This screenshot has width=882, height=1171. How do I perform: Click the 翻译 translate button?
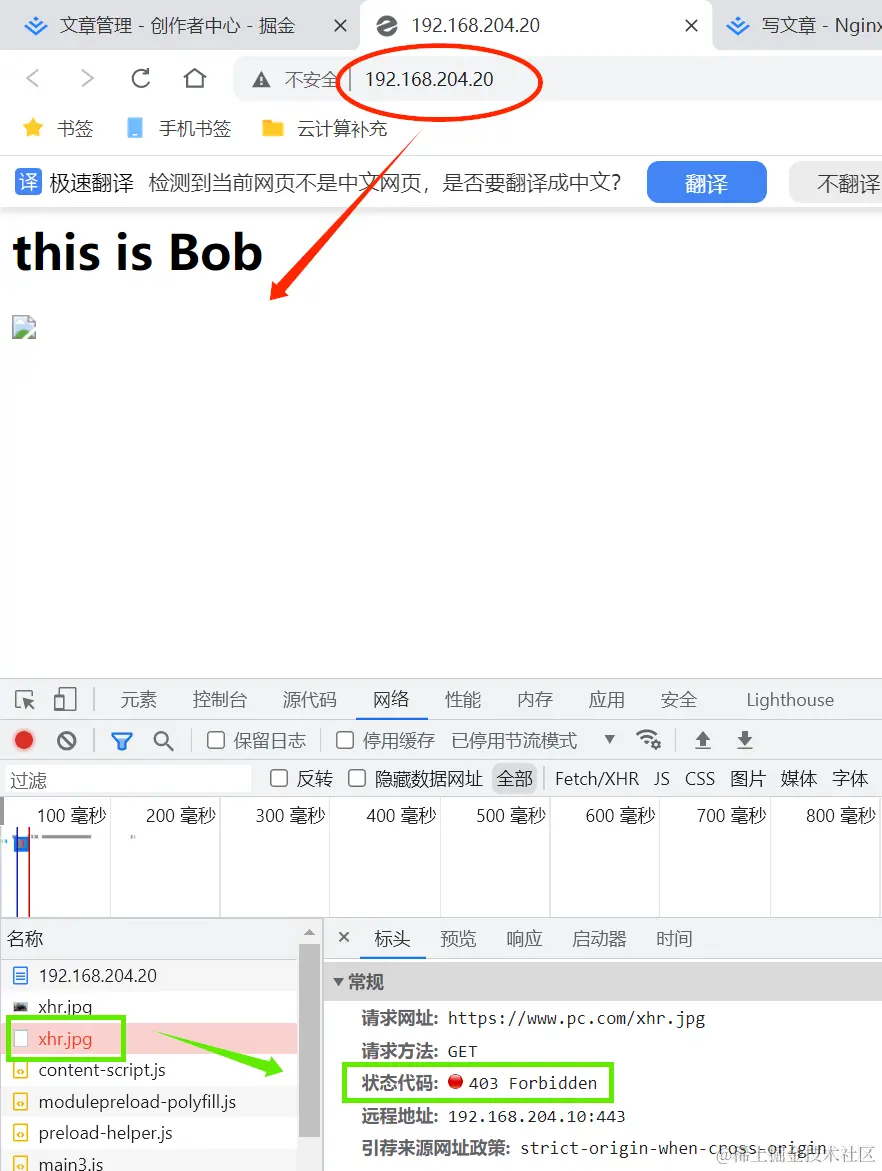click(x=706, y=182)
